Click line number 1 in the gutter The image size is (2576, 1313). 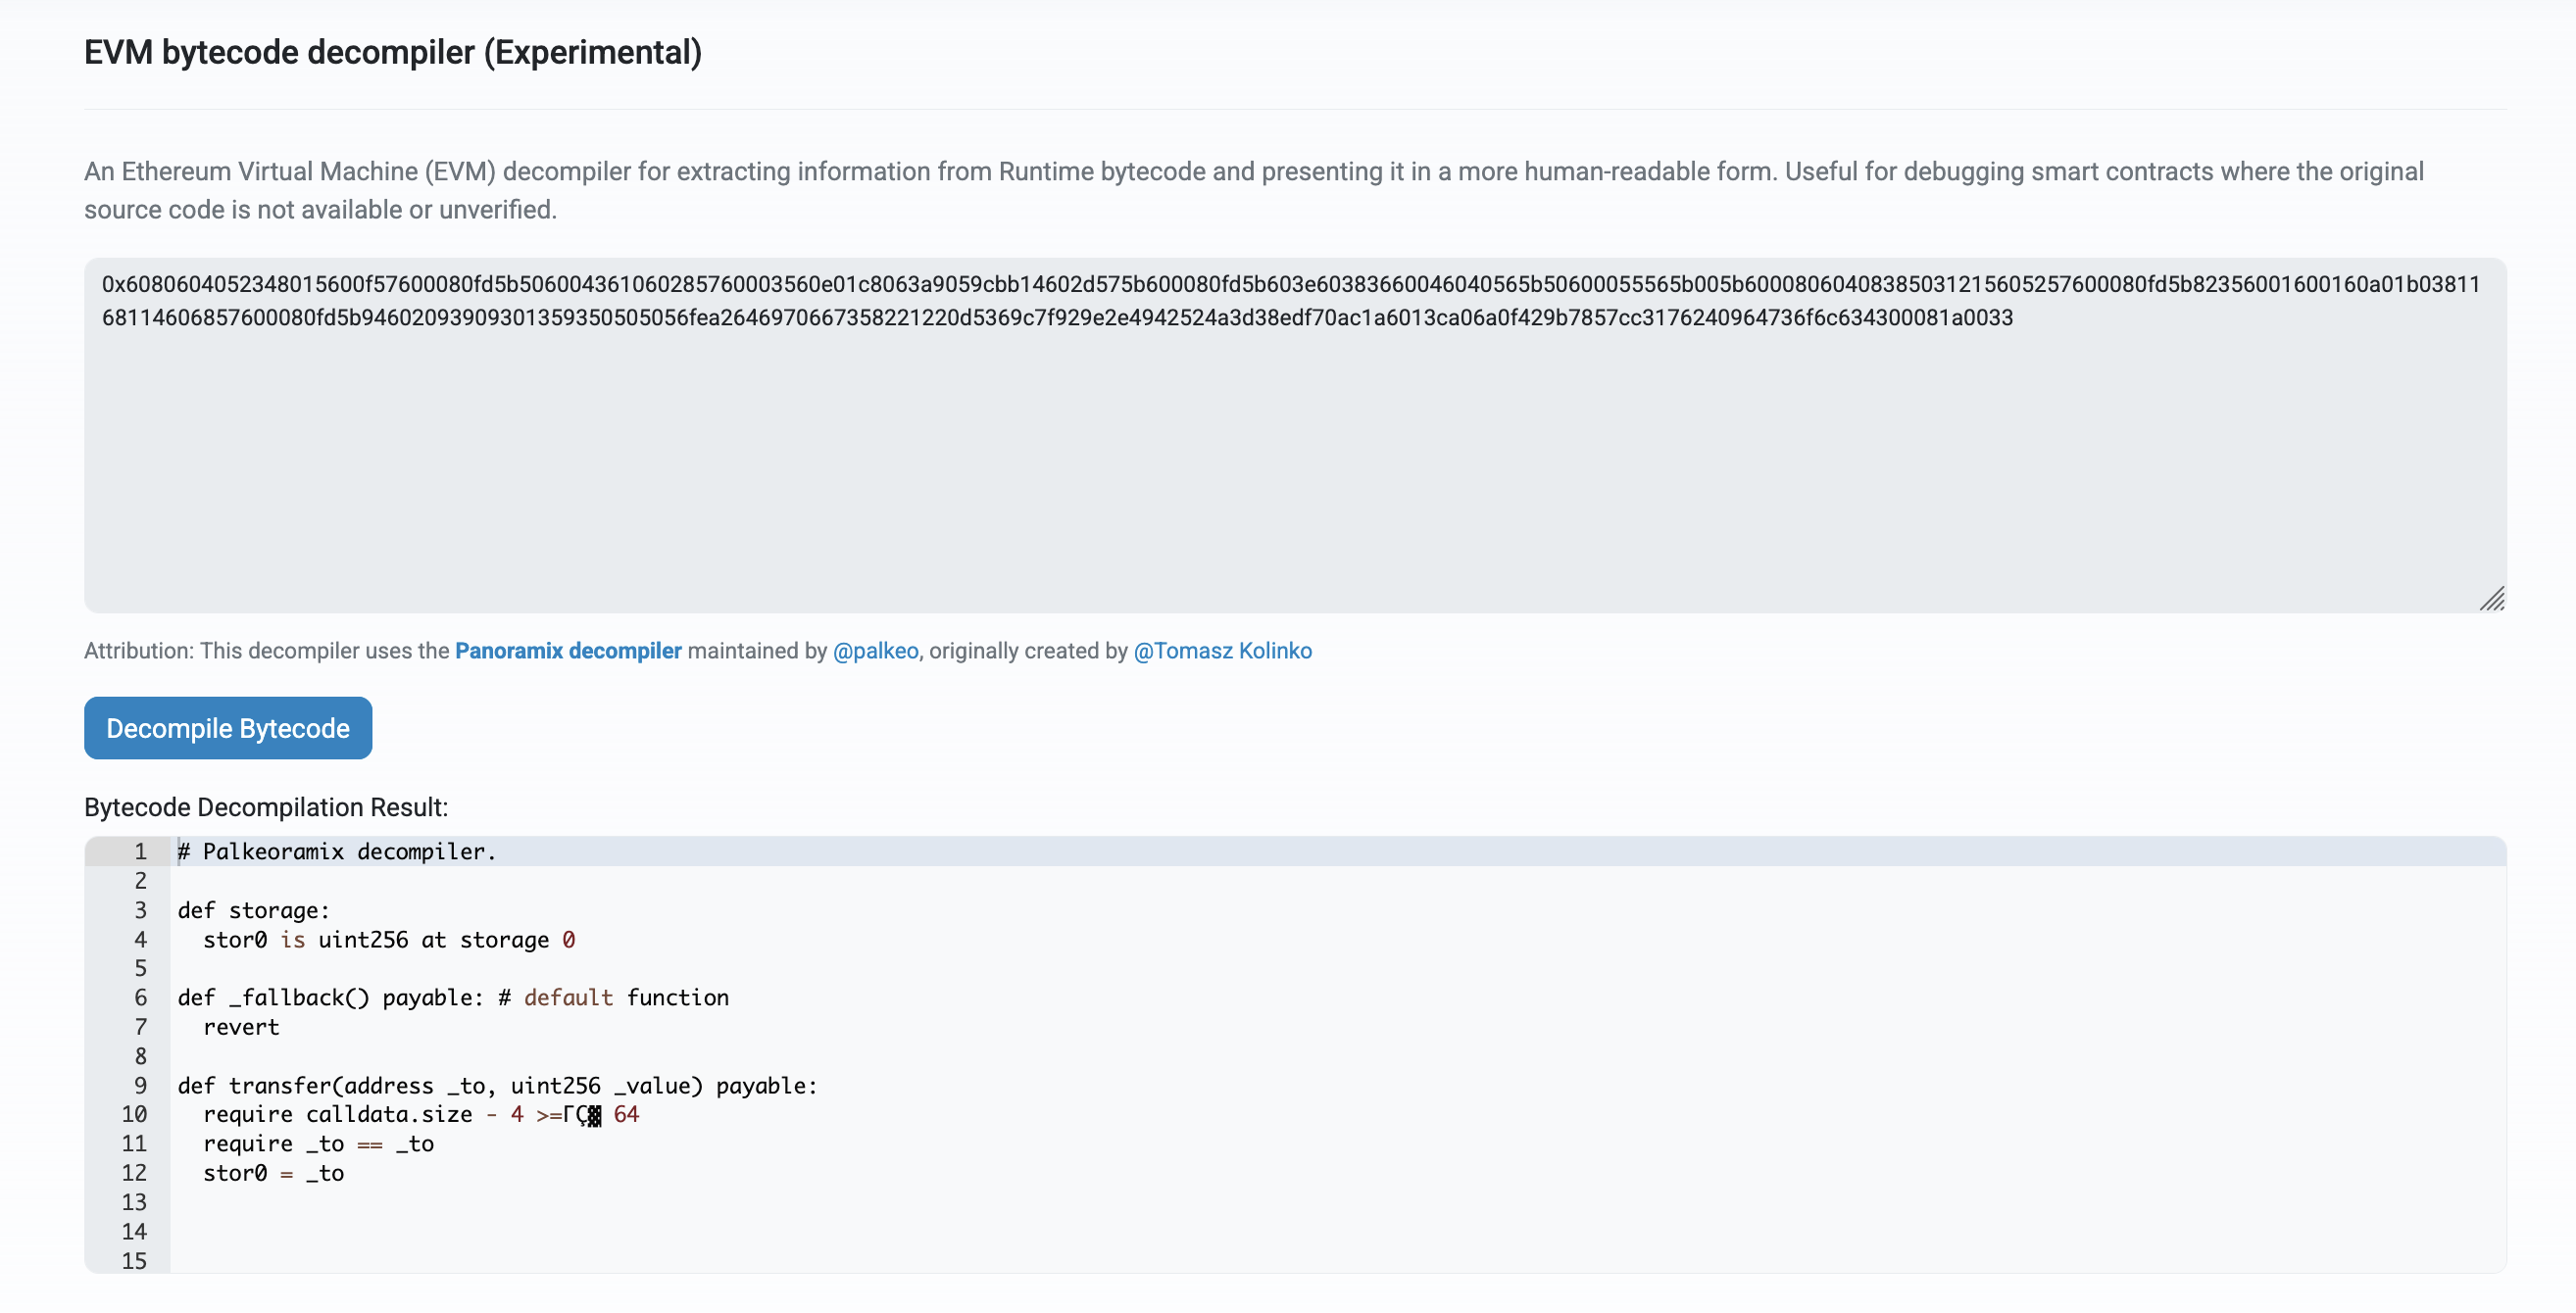coord(140,852)
